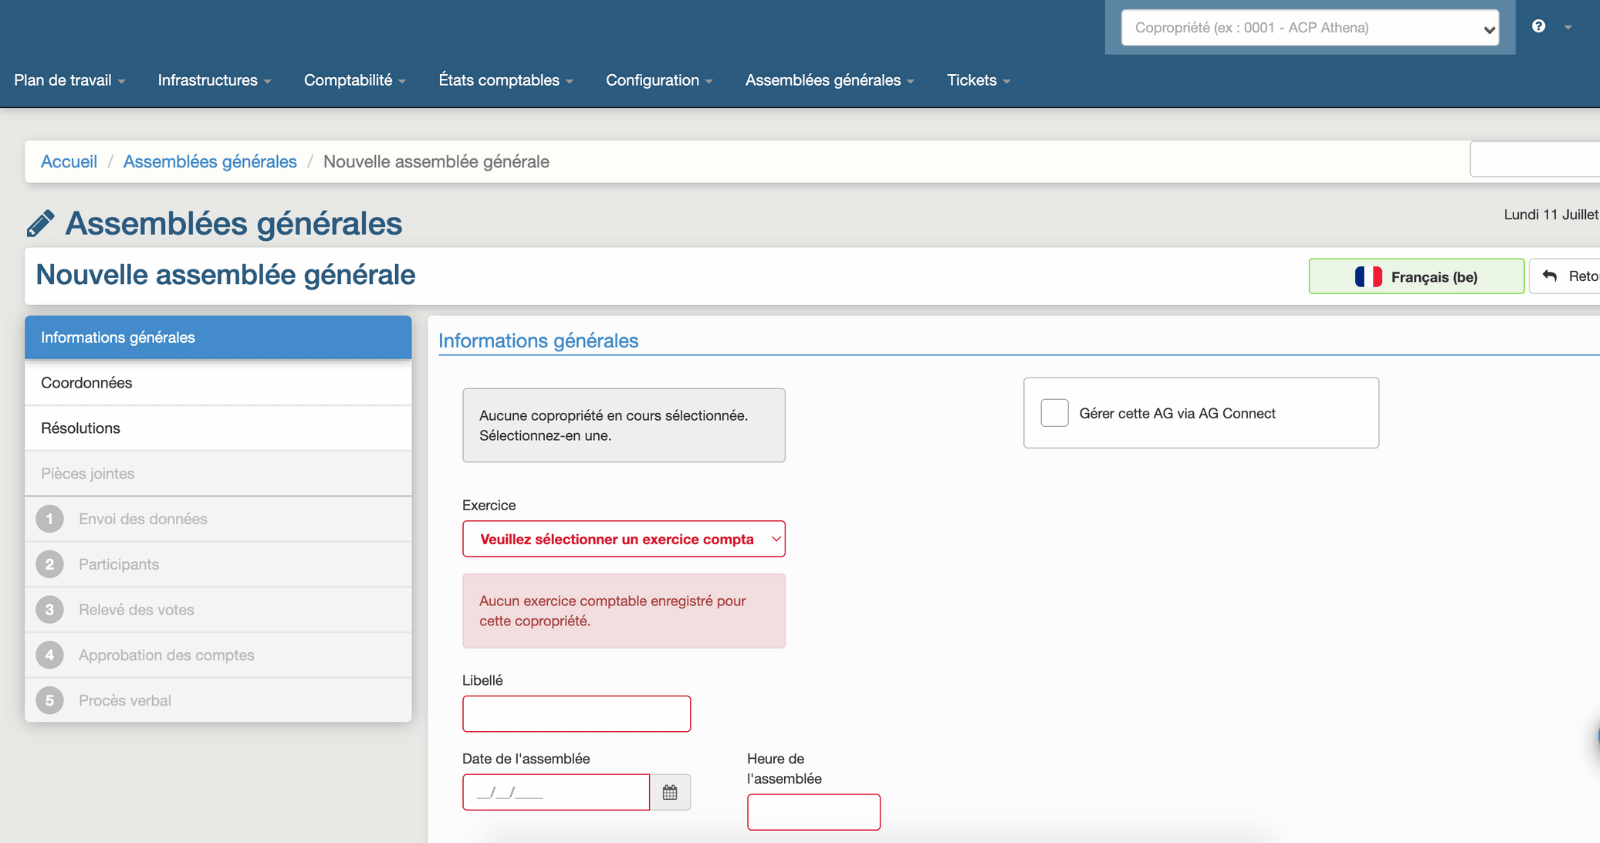Open the Tickets menu
The height and width of the screenshot is (843, 1600).
pos(978,80)
